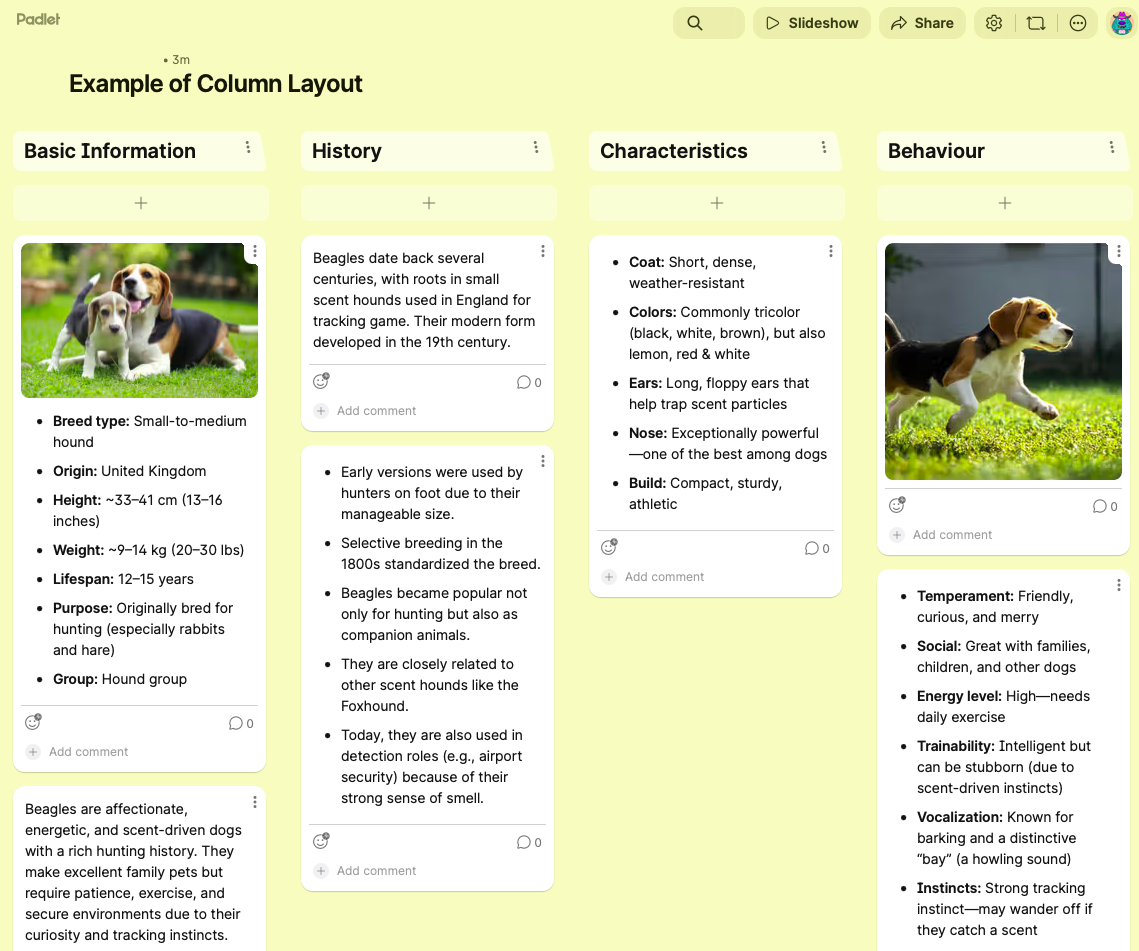1139x951 pixels.
Task: Click the 'Example of Column Layout' title
Action: (216, 84)
